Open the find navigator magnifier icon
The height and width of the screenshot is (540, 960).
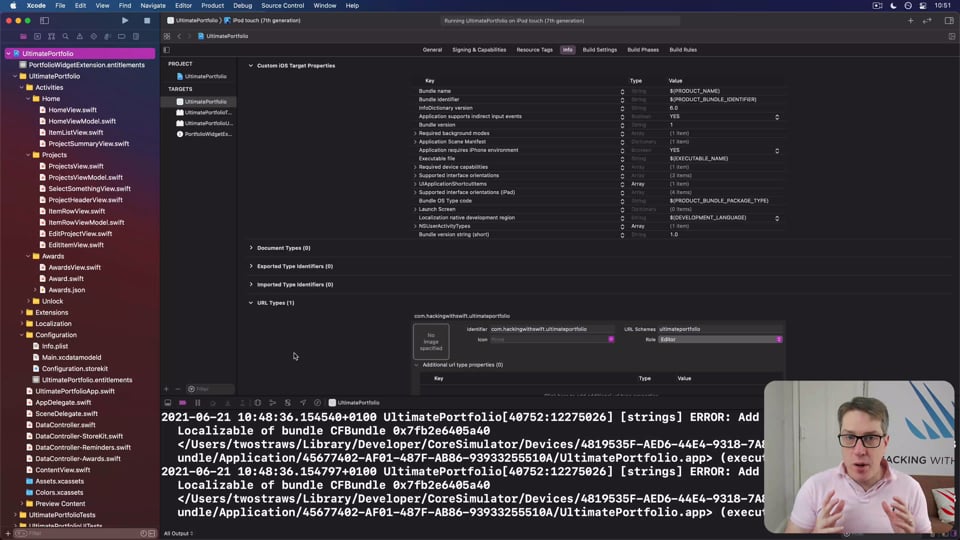coord(66,36)
